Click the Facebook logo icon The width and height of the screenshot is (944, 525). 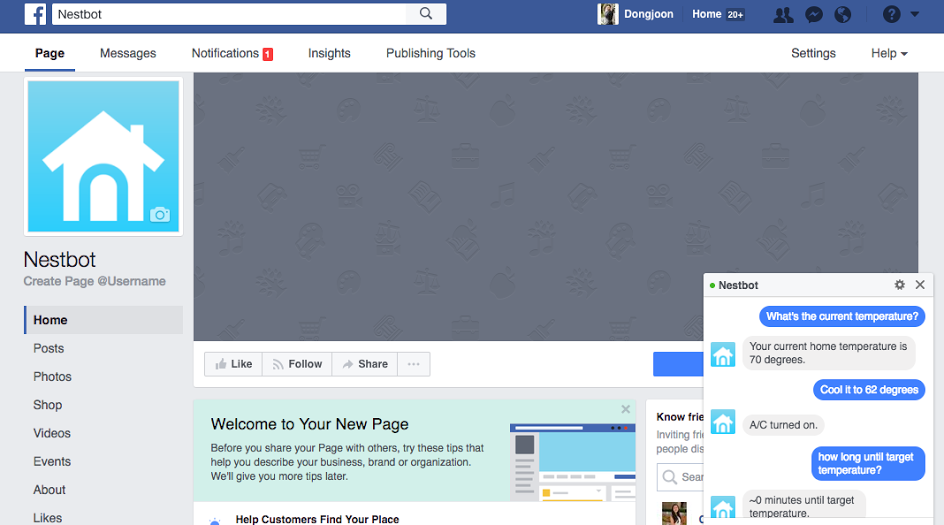click(x=36, y=14)
